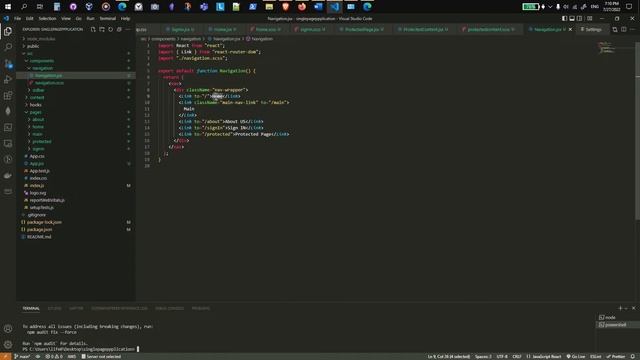This screenshot has width=640, height=360.
Task: Open the Search view in activity bar
Action: (8, 47)
